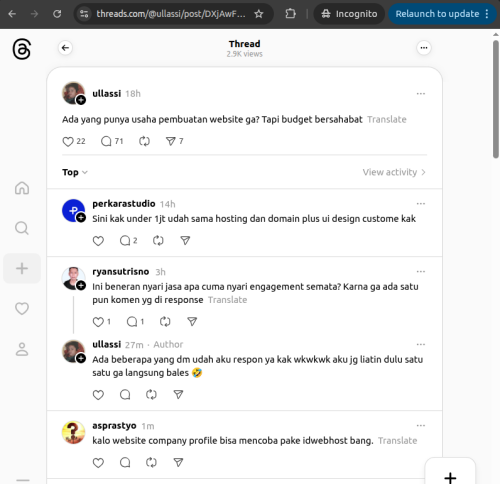
Task: Open perkarastudio's profile name
Action: [x=124, y=204]
